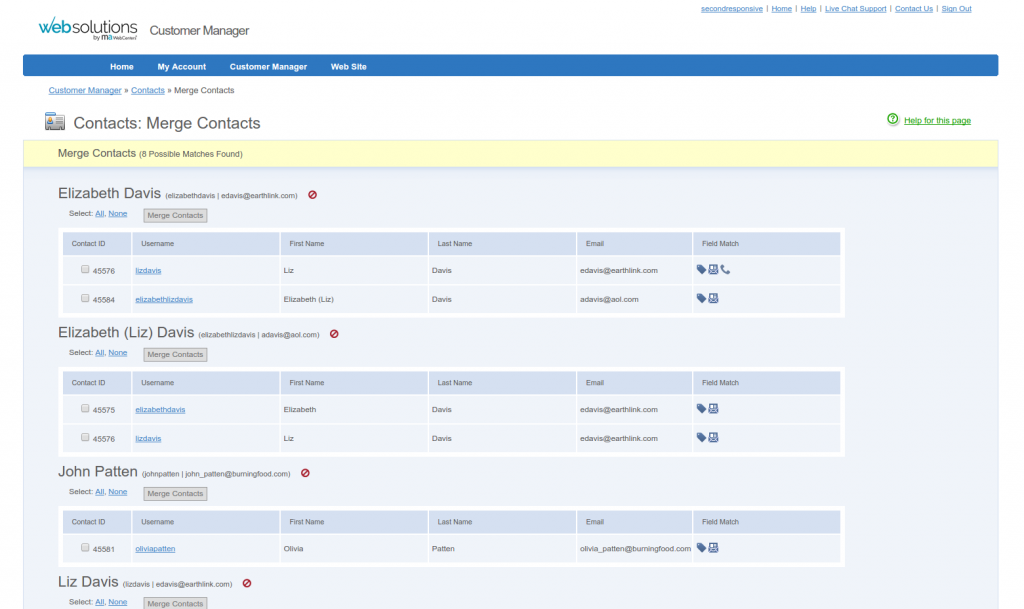
Task: Click the tag icon for elizabethdavis row
Action: pyautogui.click(x=701, y=409)
